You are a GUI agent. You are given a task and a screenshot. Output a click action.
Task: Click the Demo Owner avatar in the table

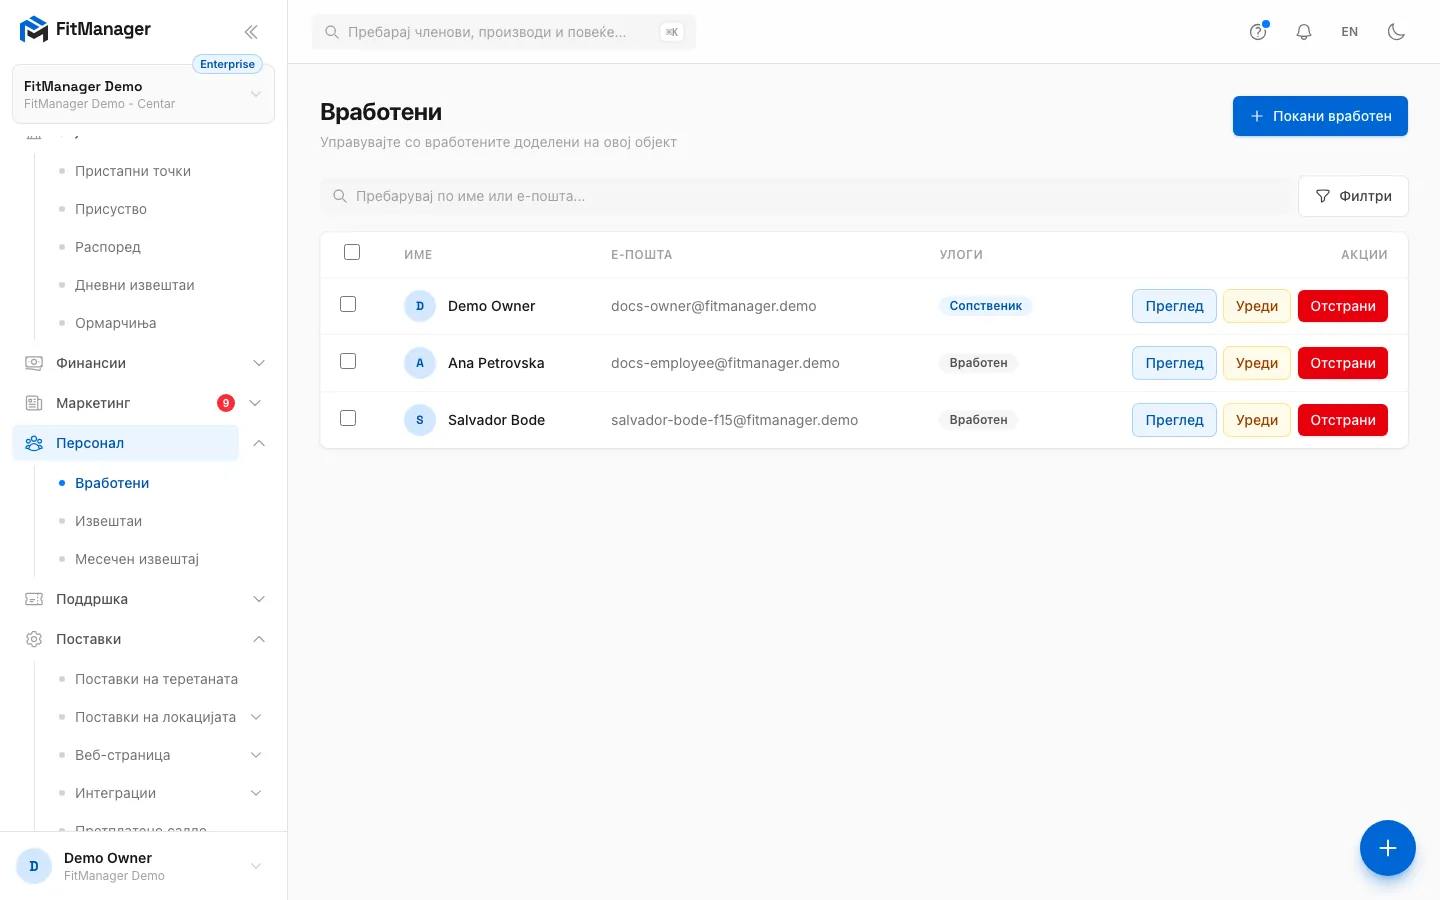420,306
